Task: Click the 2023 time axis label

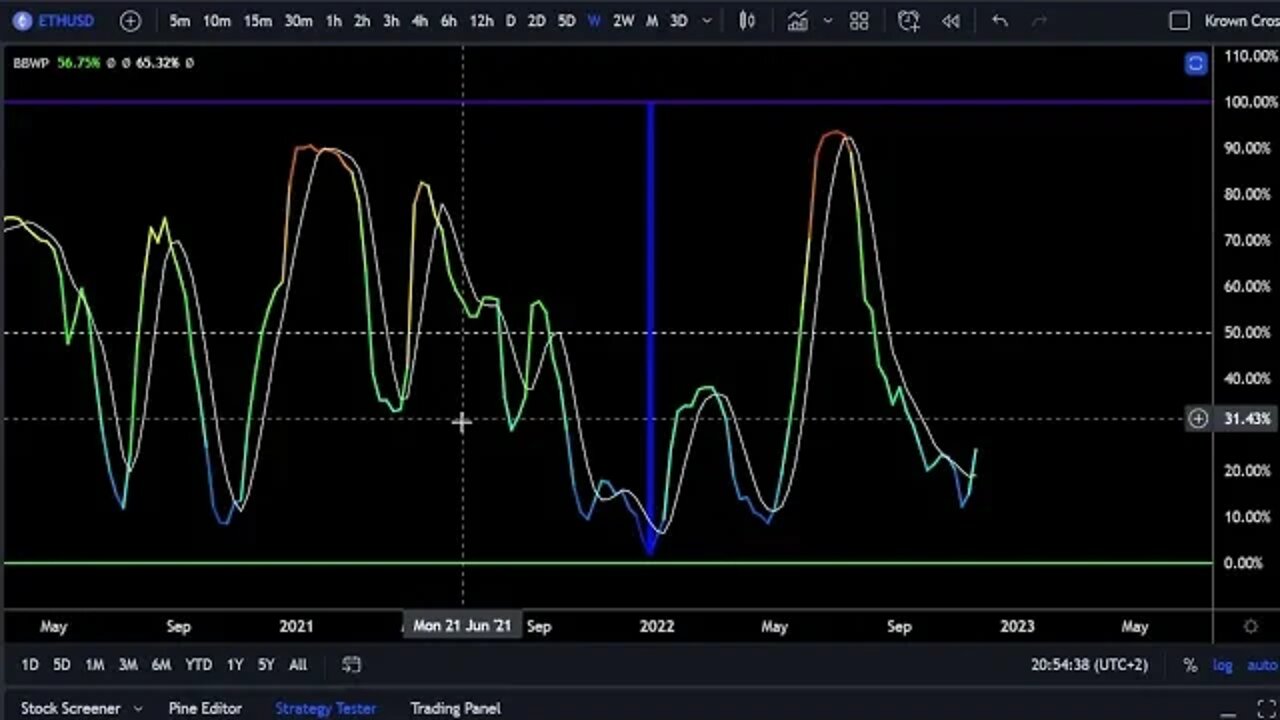Action: (1017, 626)
